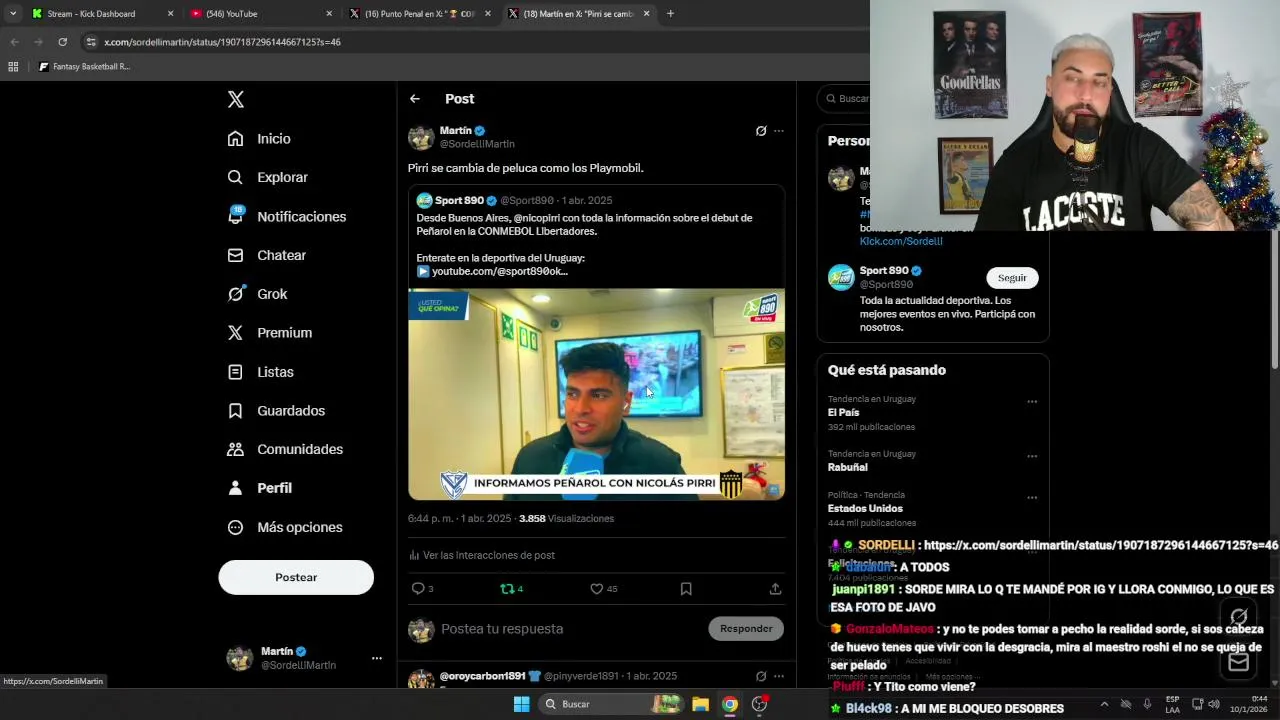Like the post with heart icon
The height and width of the screenshot is (720, 1280).
596,589
